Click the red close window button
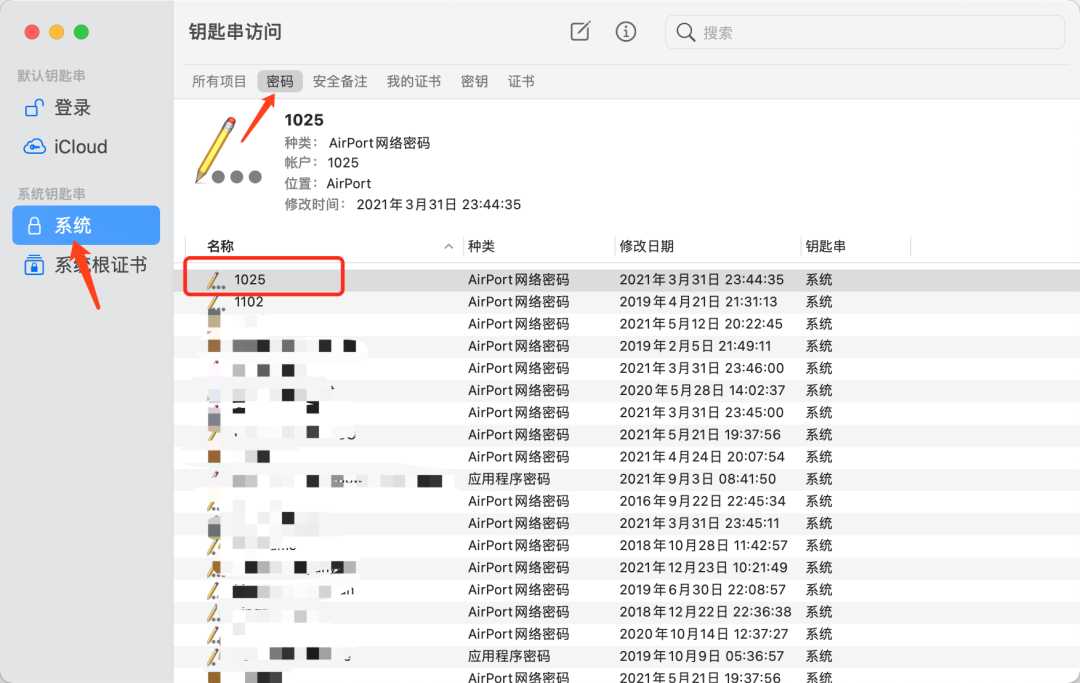Viewport: 1080px width, 683px height. [32, 32]
